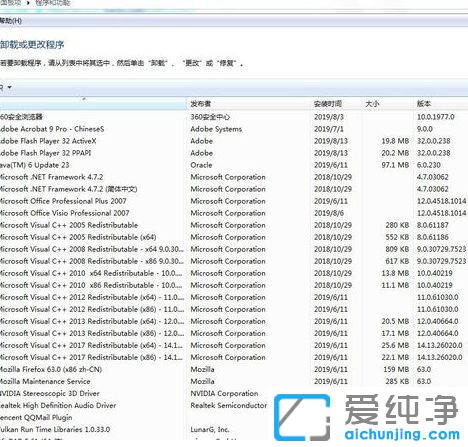Click size 280 KB cell
This screenshot has width=468, height=447.
click(397, 225)
